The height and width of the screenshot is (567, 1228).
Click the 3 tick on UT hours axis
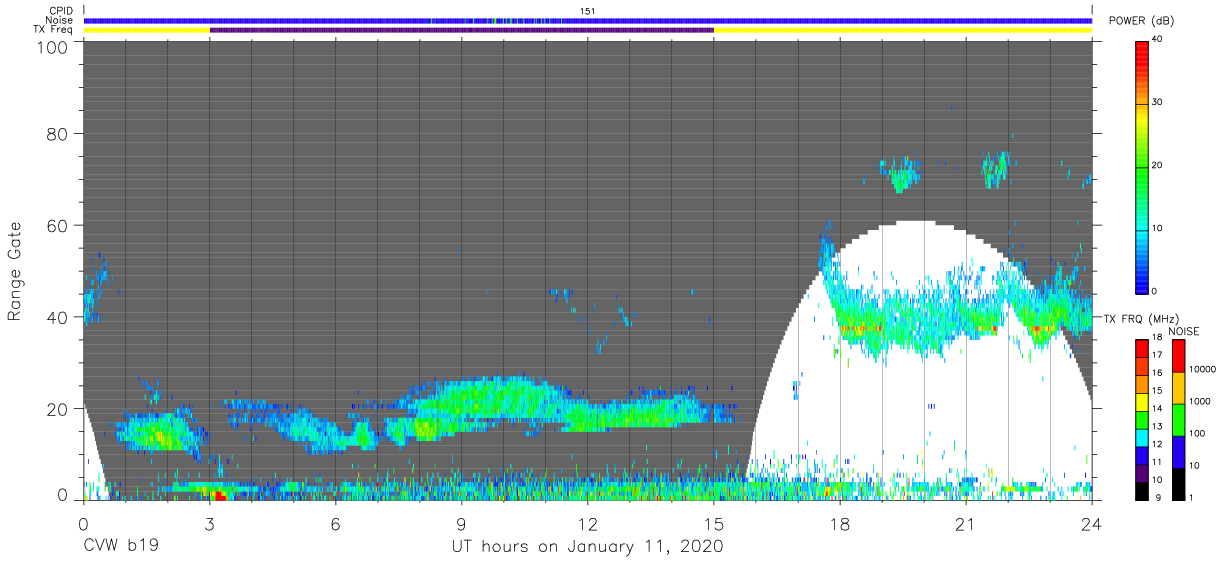(210, 523)
